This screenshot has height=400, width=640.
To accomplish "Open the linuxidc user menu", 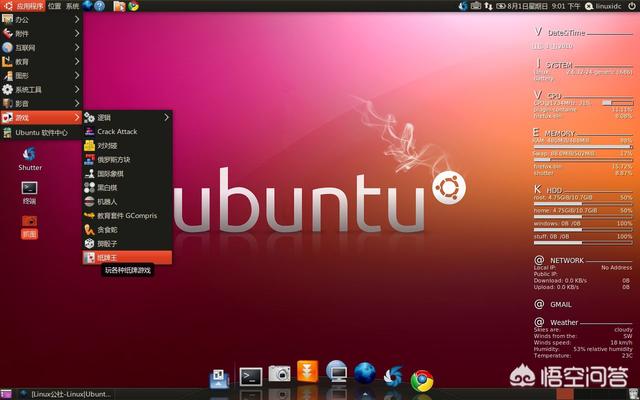I will tap(603, 6).
